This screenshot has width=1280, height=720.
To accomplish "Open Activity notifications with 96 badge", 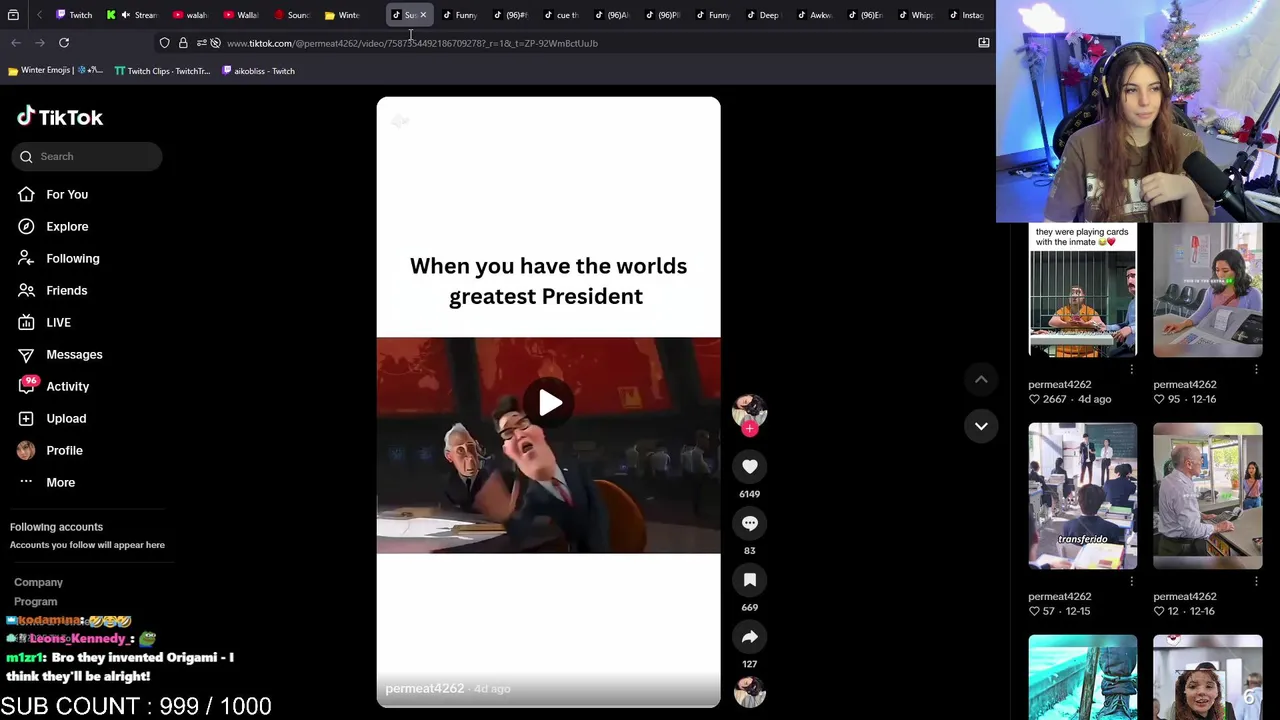I will point(67,386).
